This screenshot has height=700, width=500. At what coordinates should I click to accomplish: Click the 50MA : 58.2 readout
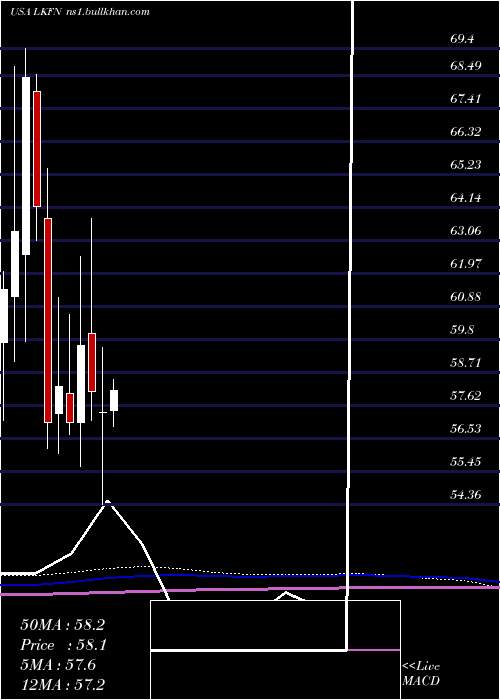62,625
